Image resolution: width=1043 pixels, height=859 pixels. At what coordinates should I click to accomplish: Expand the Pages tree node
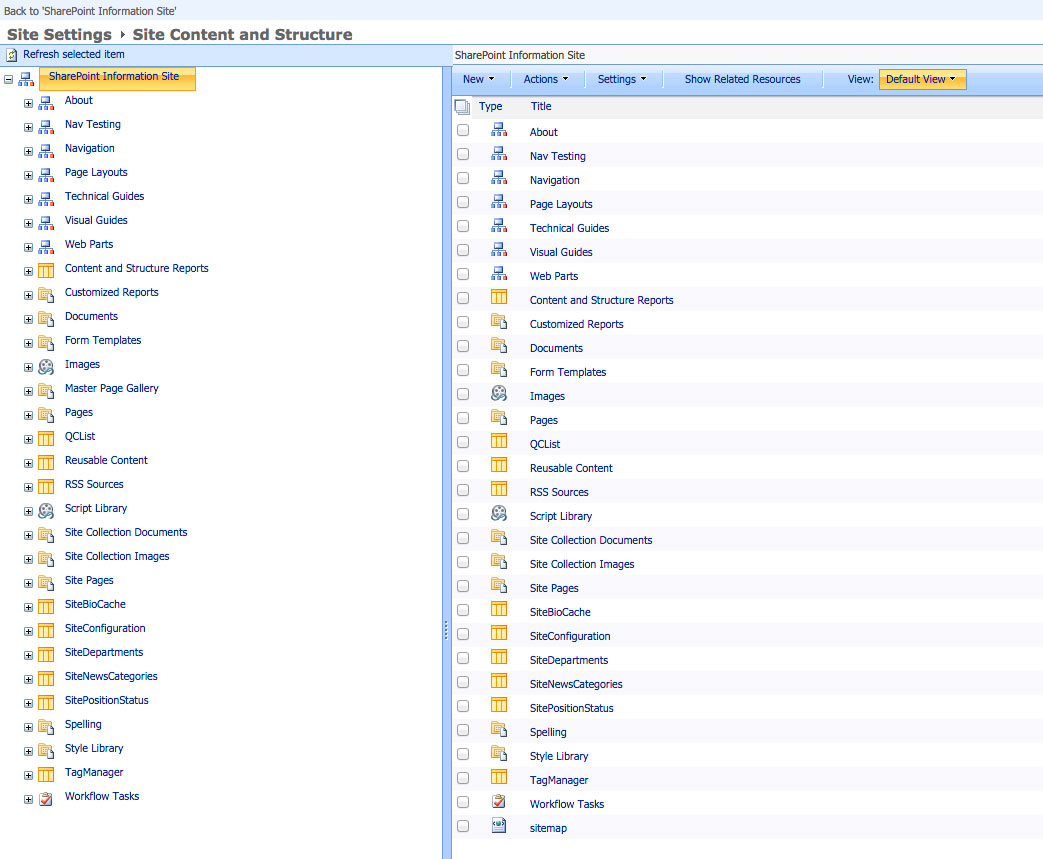click(x=29, y=415)
